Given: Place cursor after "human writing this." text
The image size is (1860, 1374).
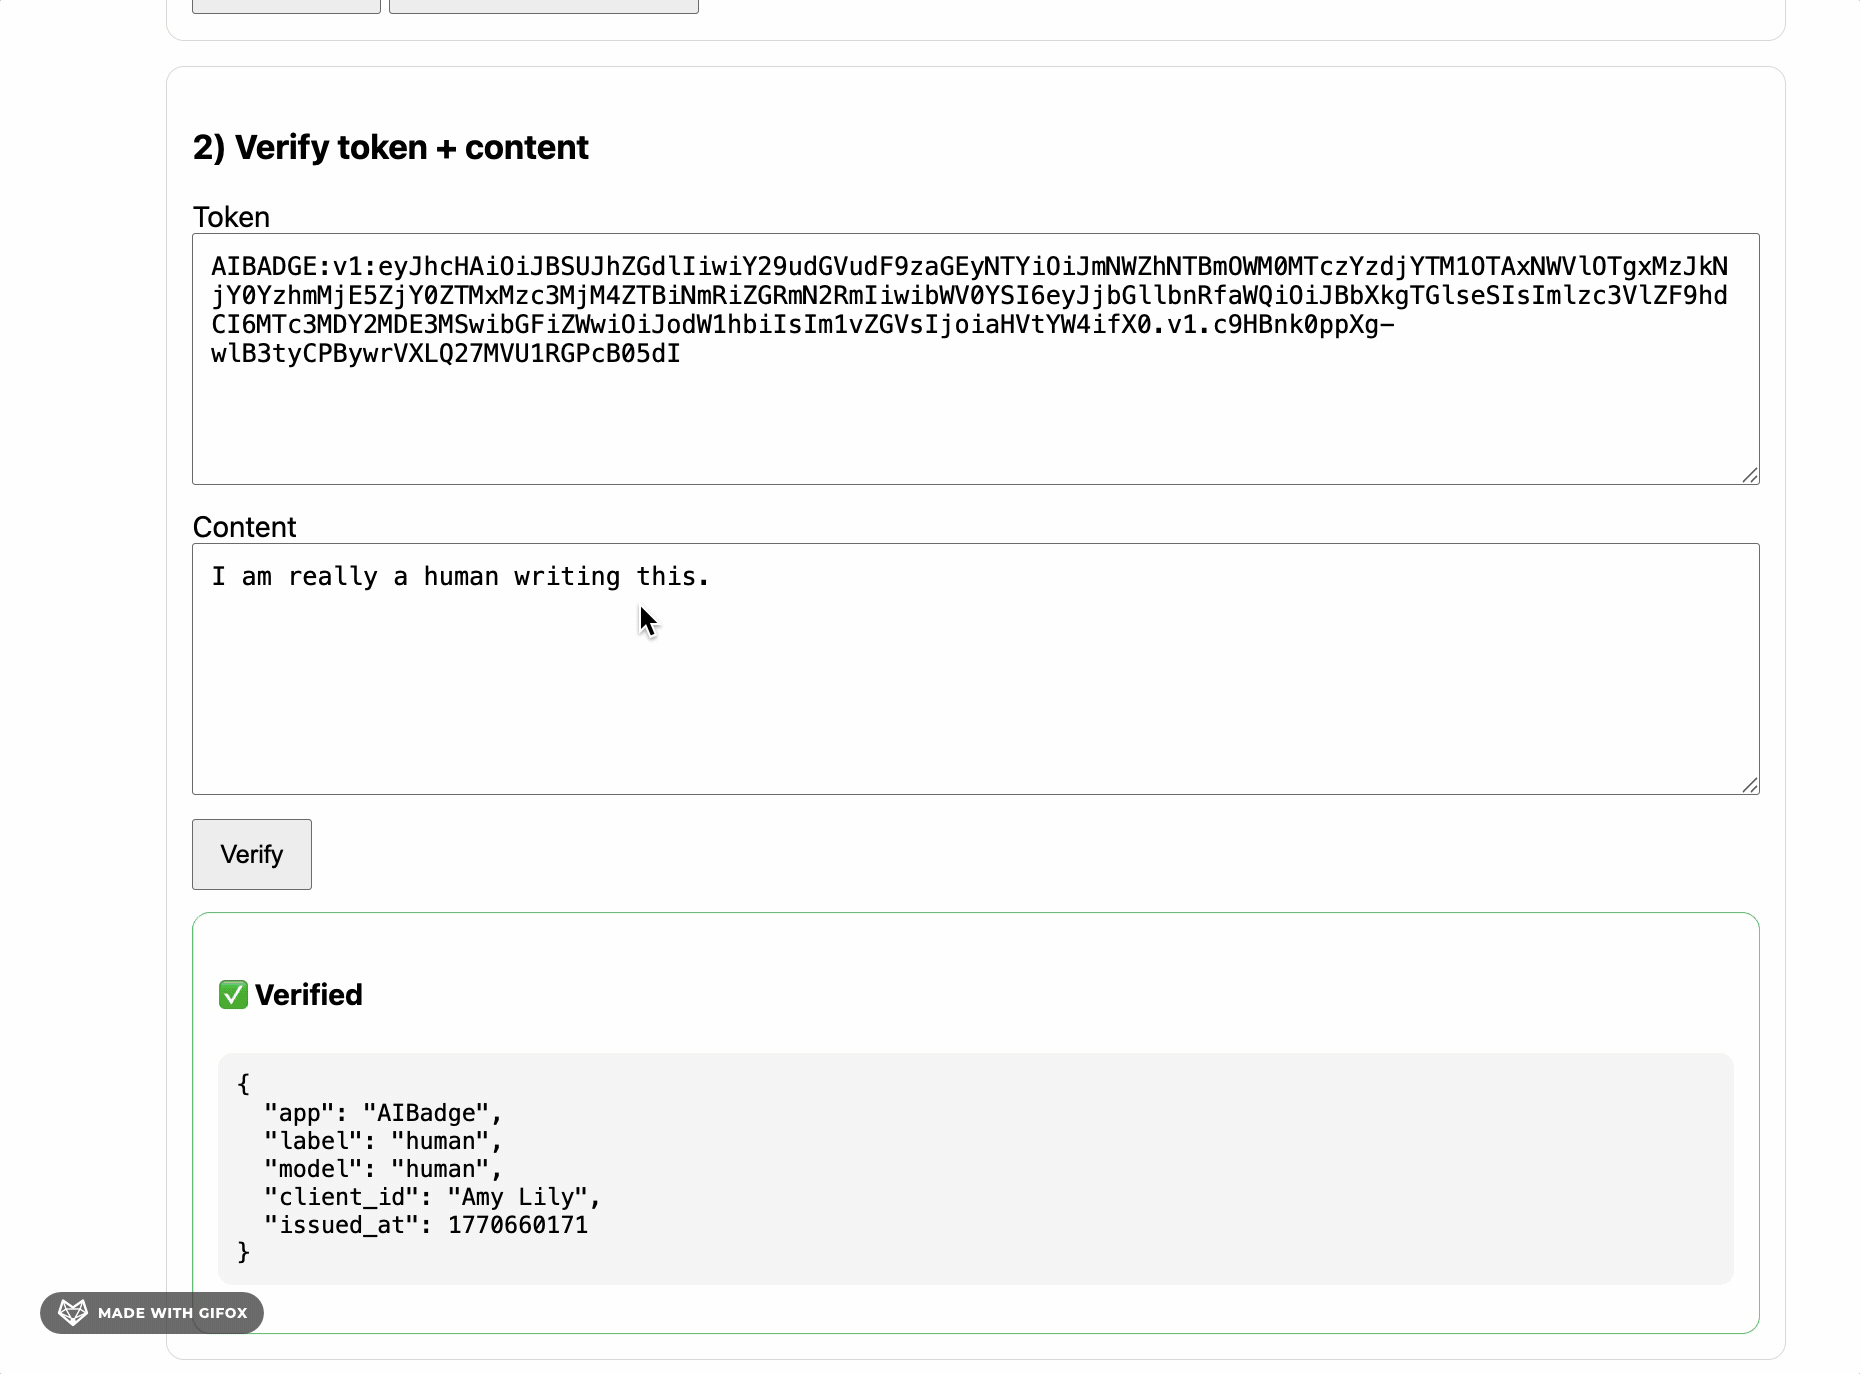Looking at the screenshot, I should point(711,577).
